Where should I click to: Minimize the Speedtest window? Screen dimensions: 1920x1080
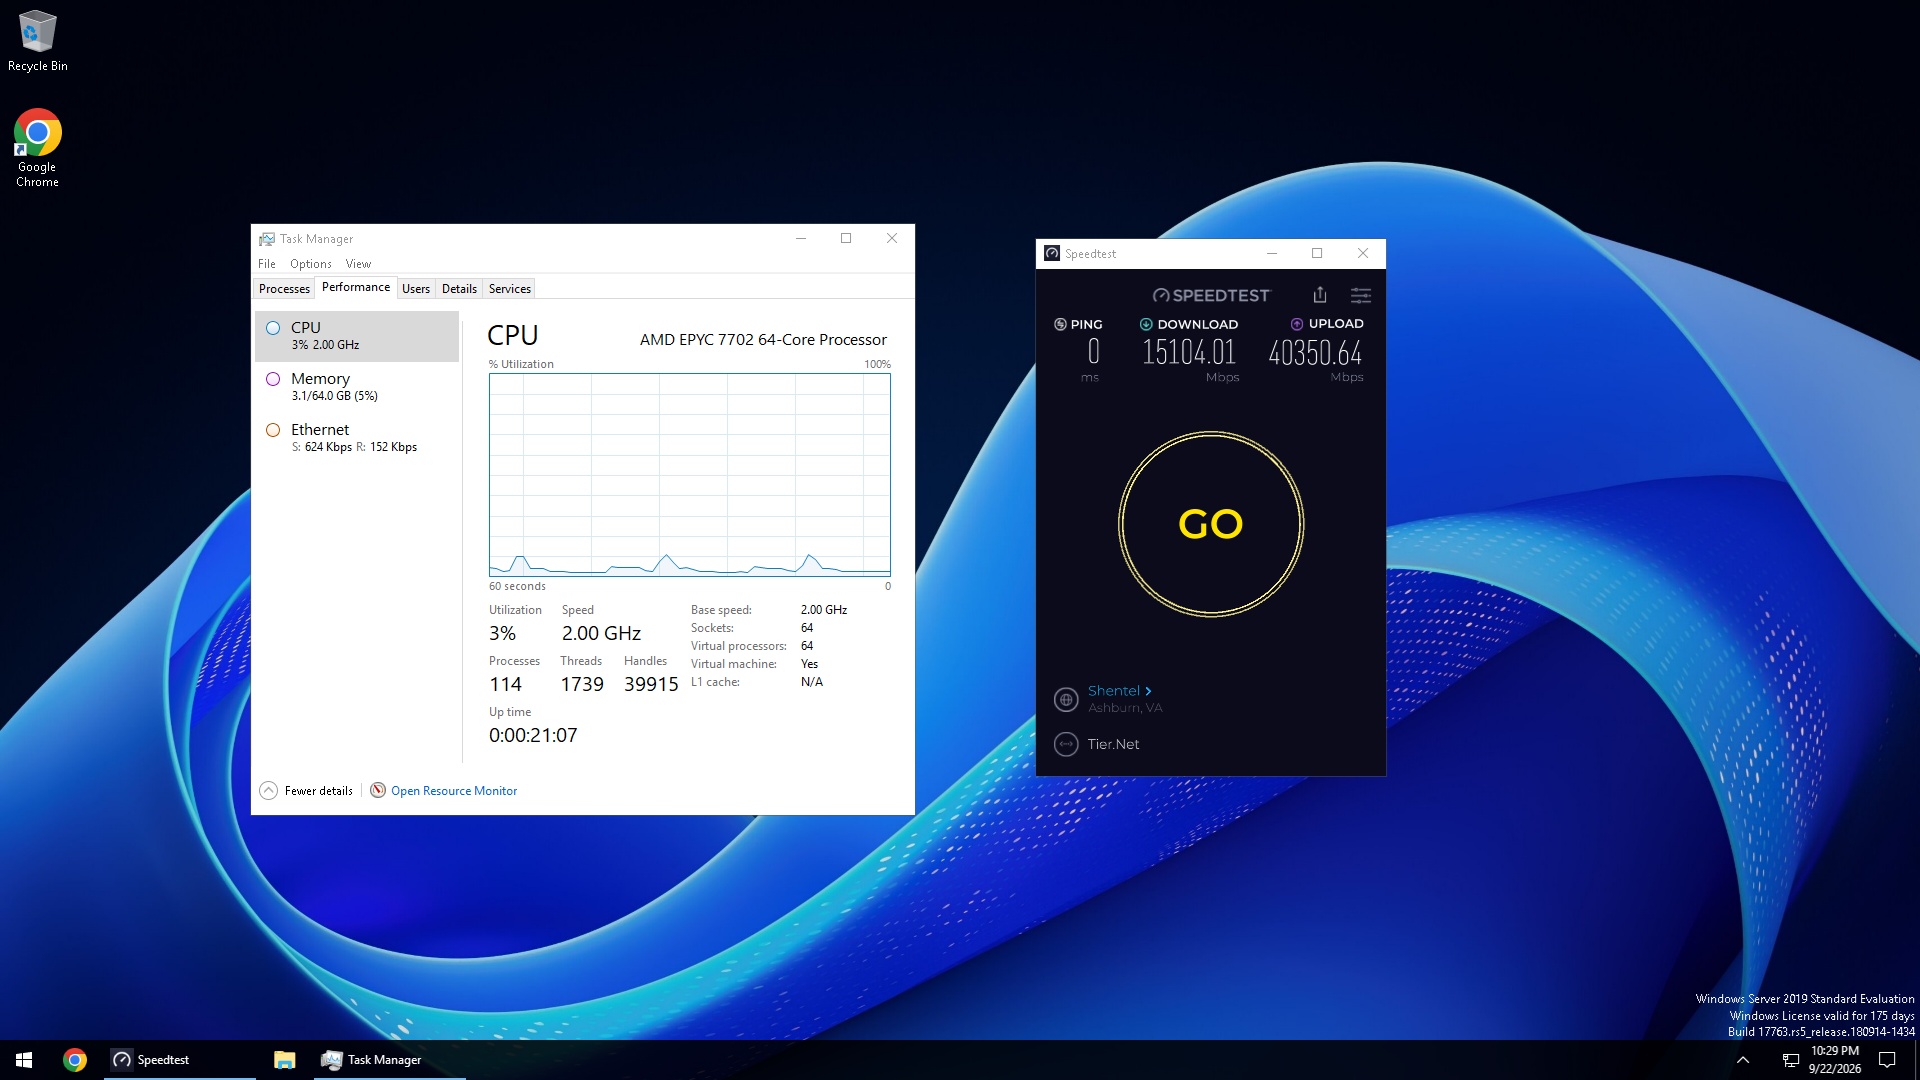[1272, 253]
